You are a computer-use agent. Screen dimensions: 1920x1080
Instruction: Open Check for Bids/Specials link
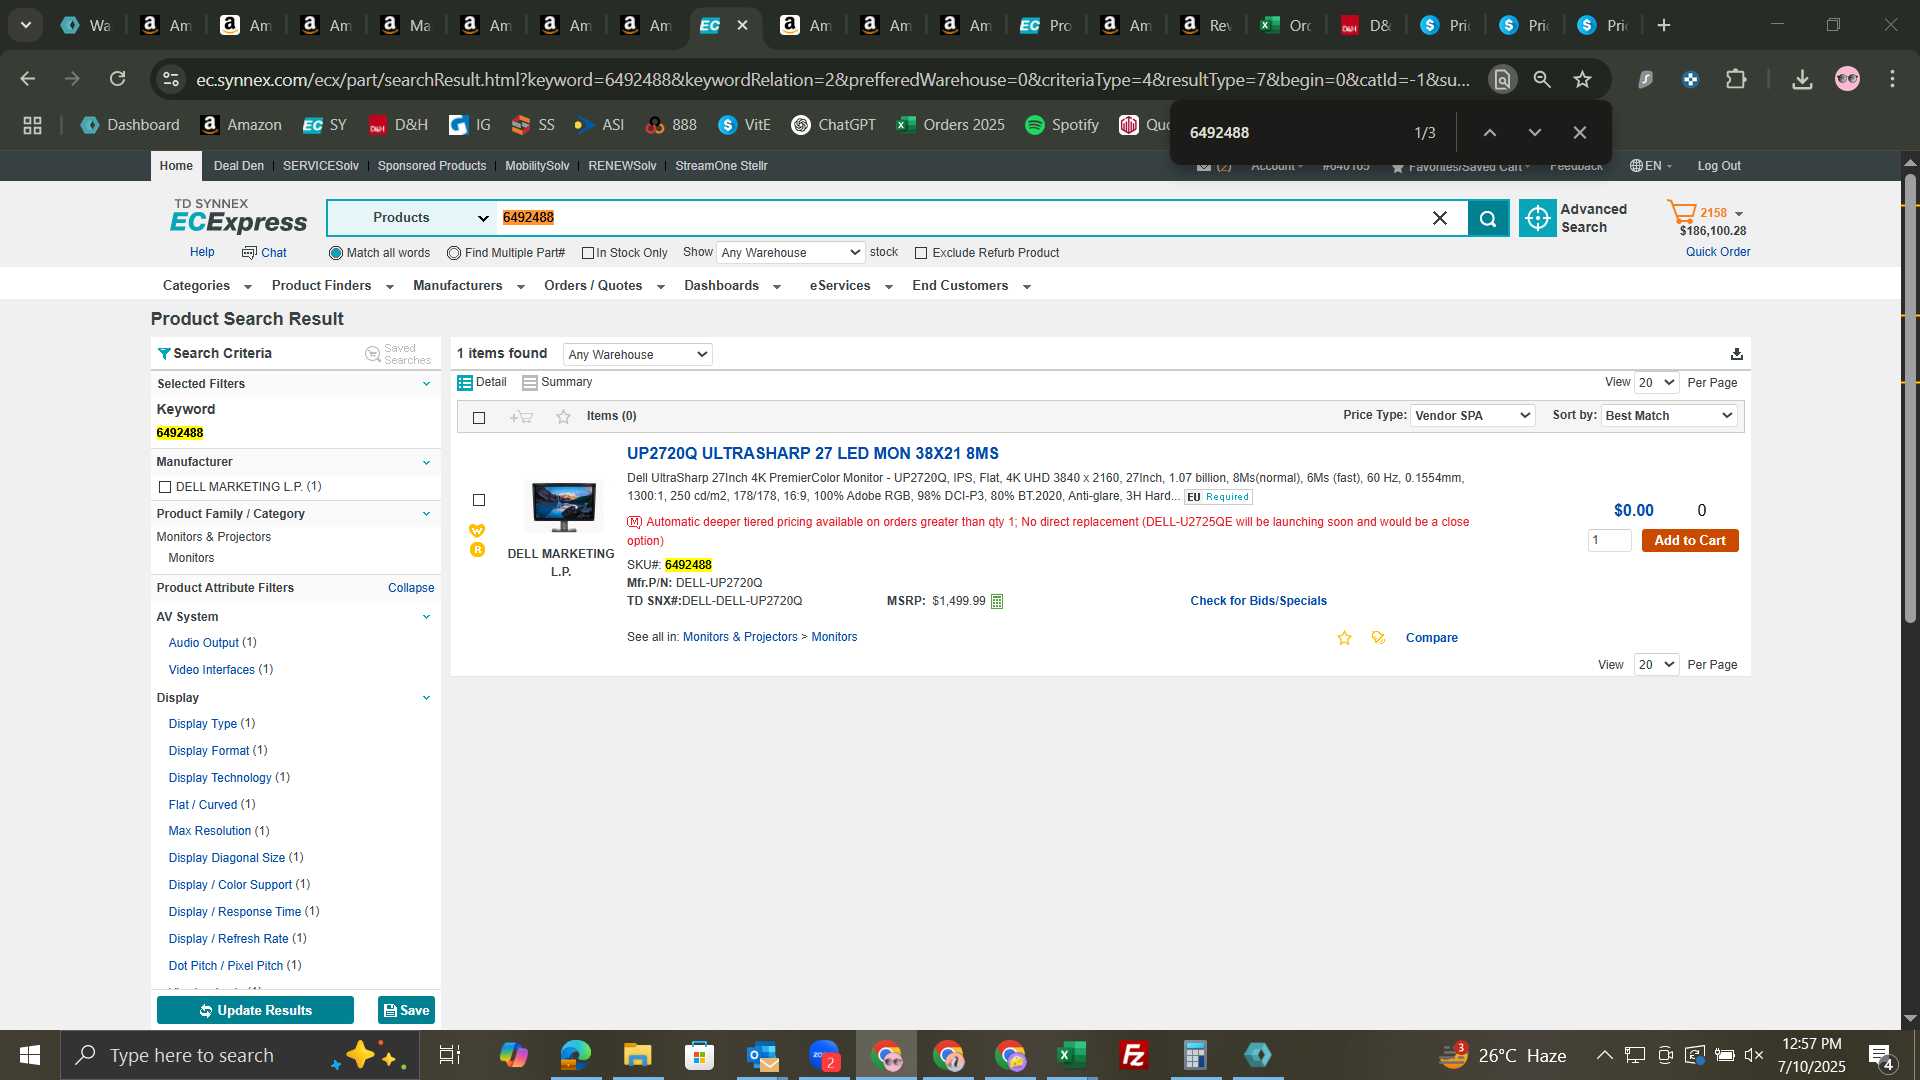coord(1258,601)
